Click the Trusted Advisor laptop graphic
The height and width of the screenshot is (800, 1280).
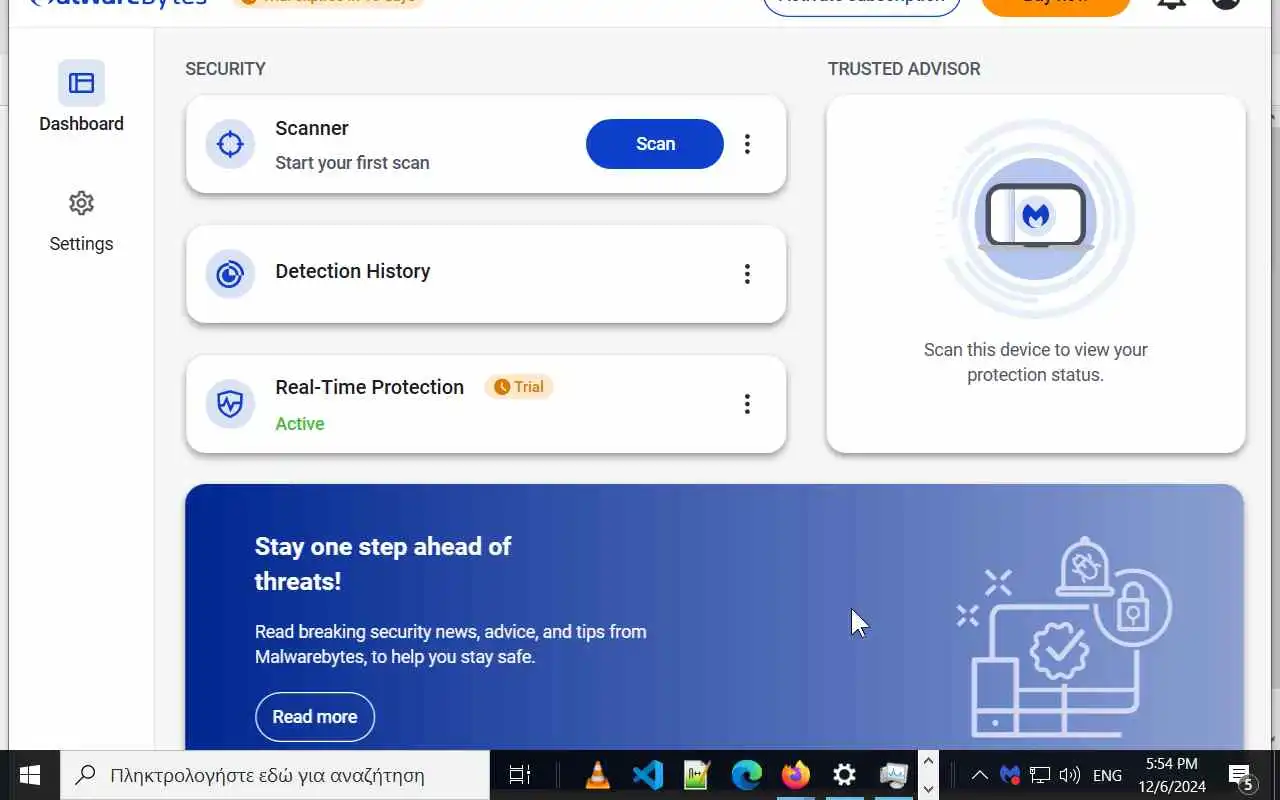pyautogui.click(x=1035, y=217)
